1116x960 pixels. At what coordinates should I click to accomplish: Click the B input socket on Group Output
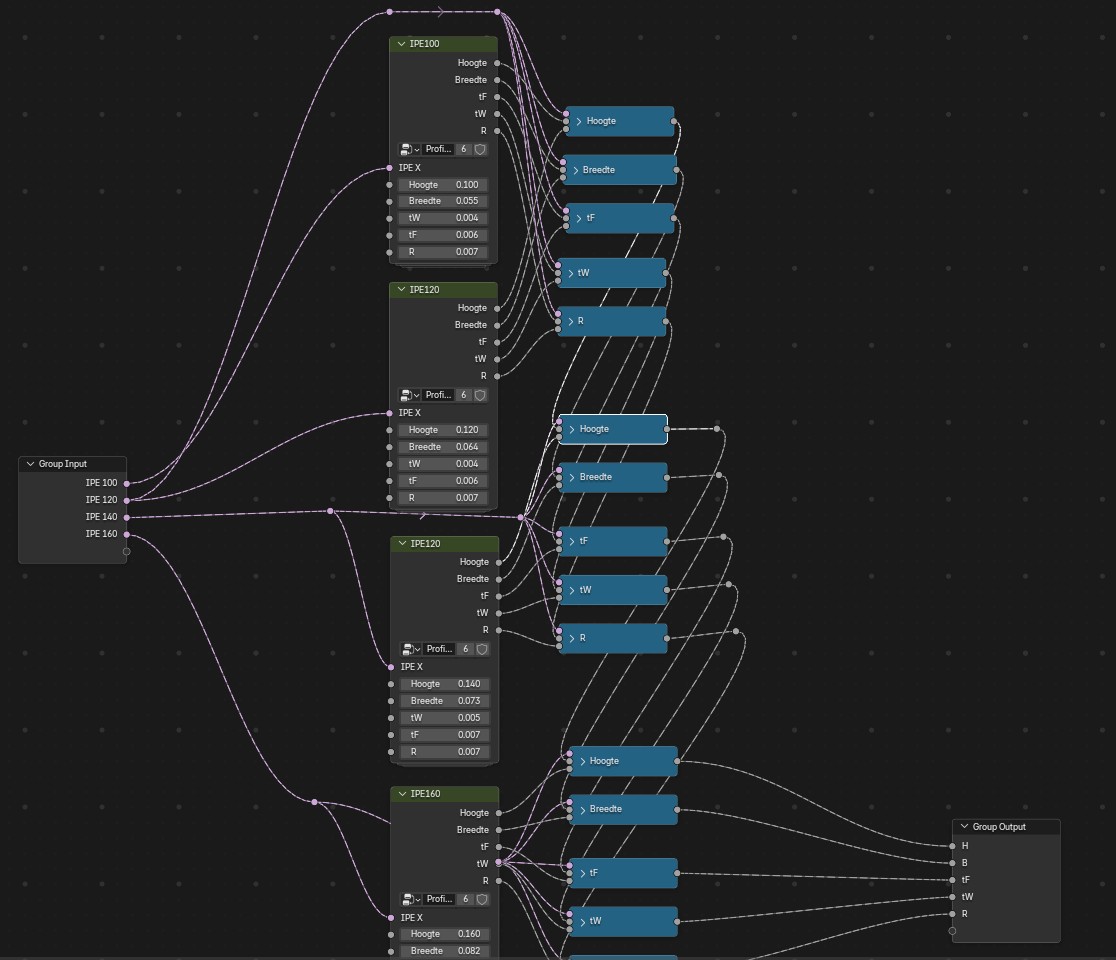click(952, 863)
